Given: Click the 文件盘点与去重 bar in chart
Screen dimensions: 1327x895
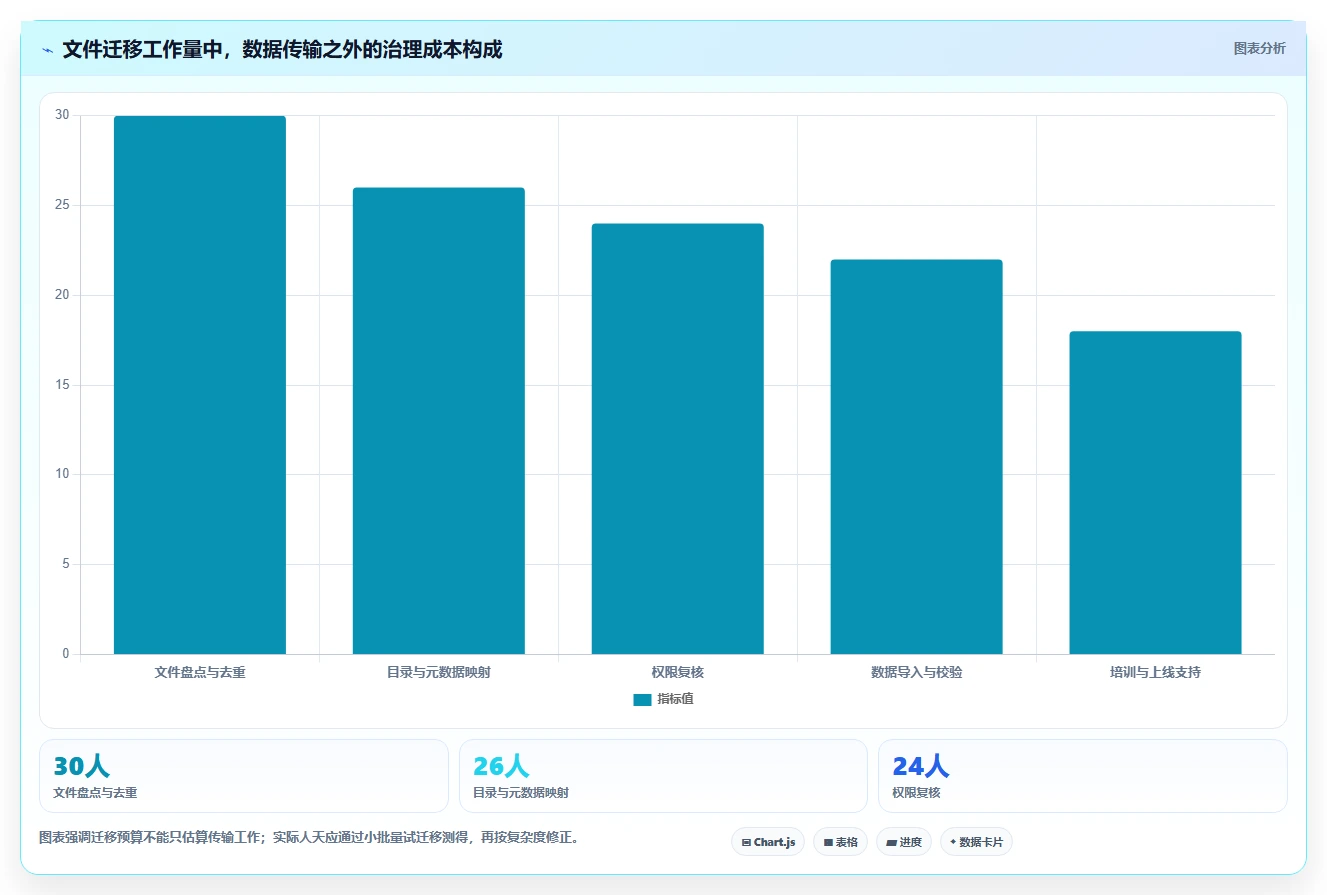Looking at the screenshot, I should point(200,385).
